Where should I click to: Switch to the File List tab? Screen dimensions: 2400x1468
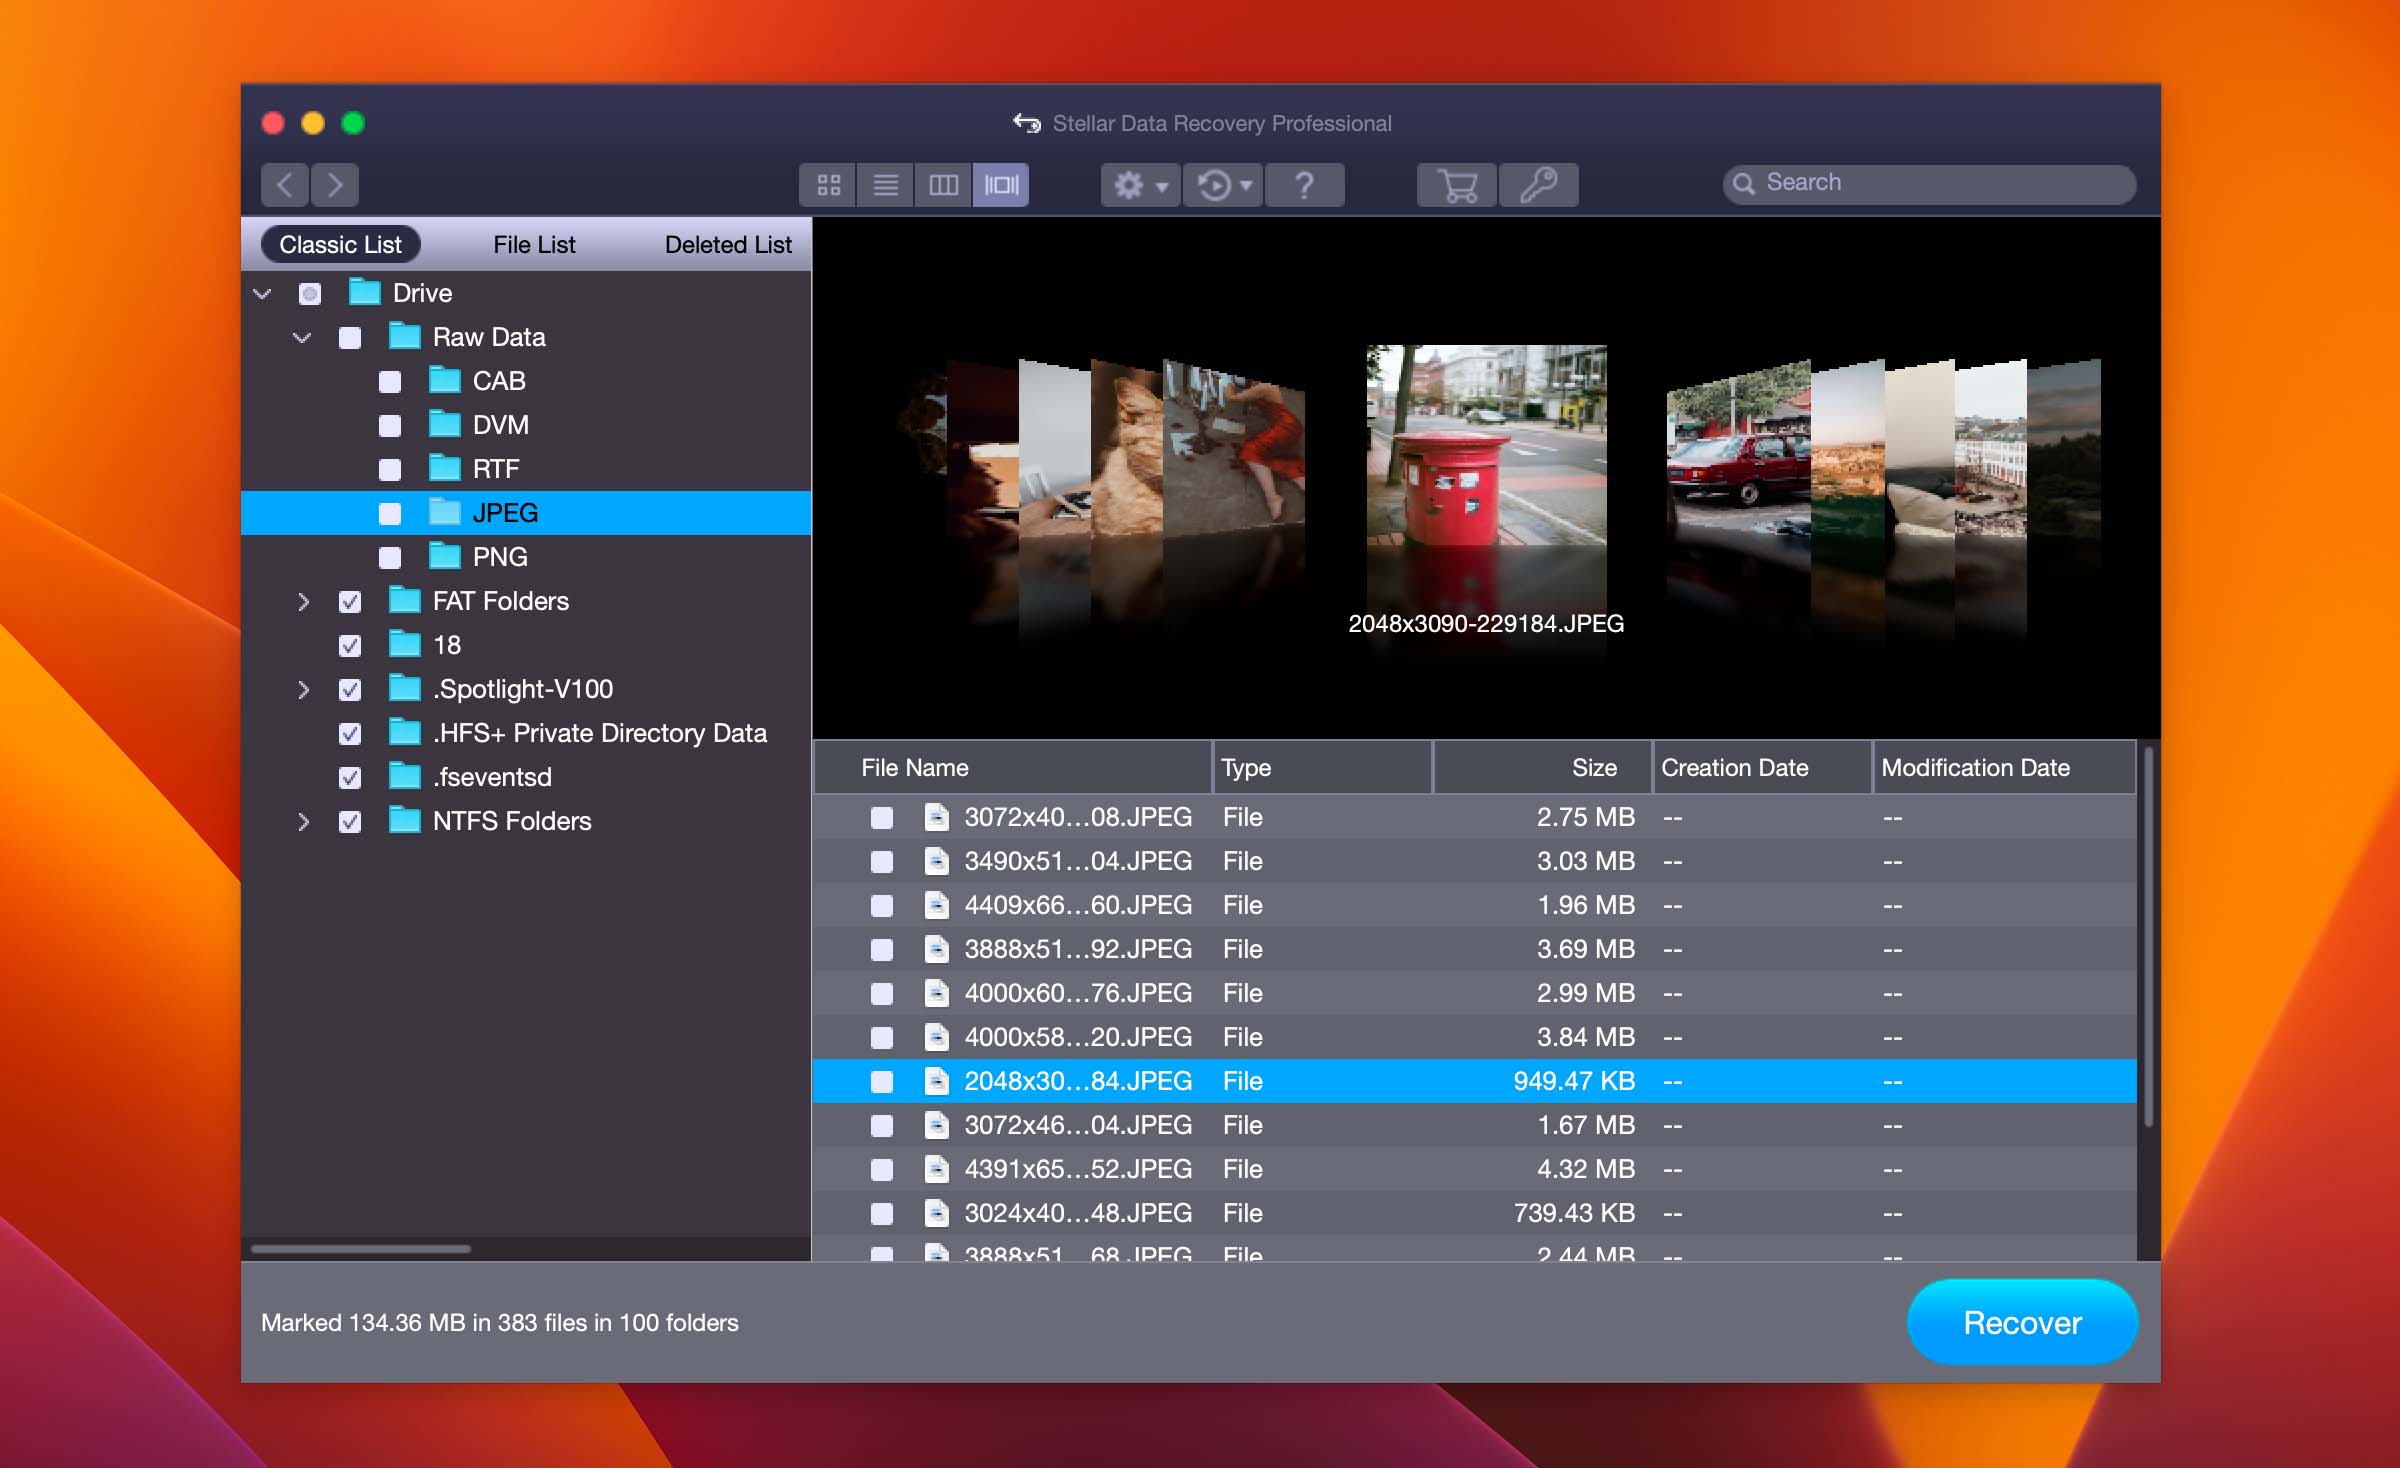[534, 244]
